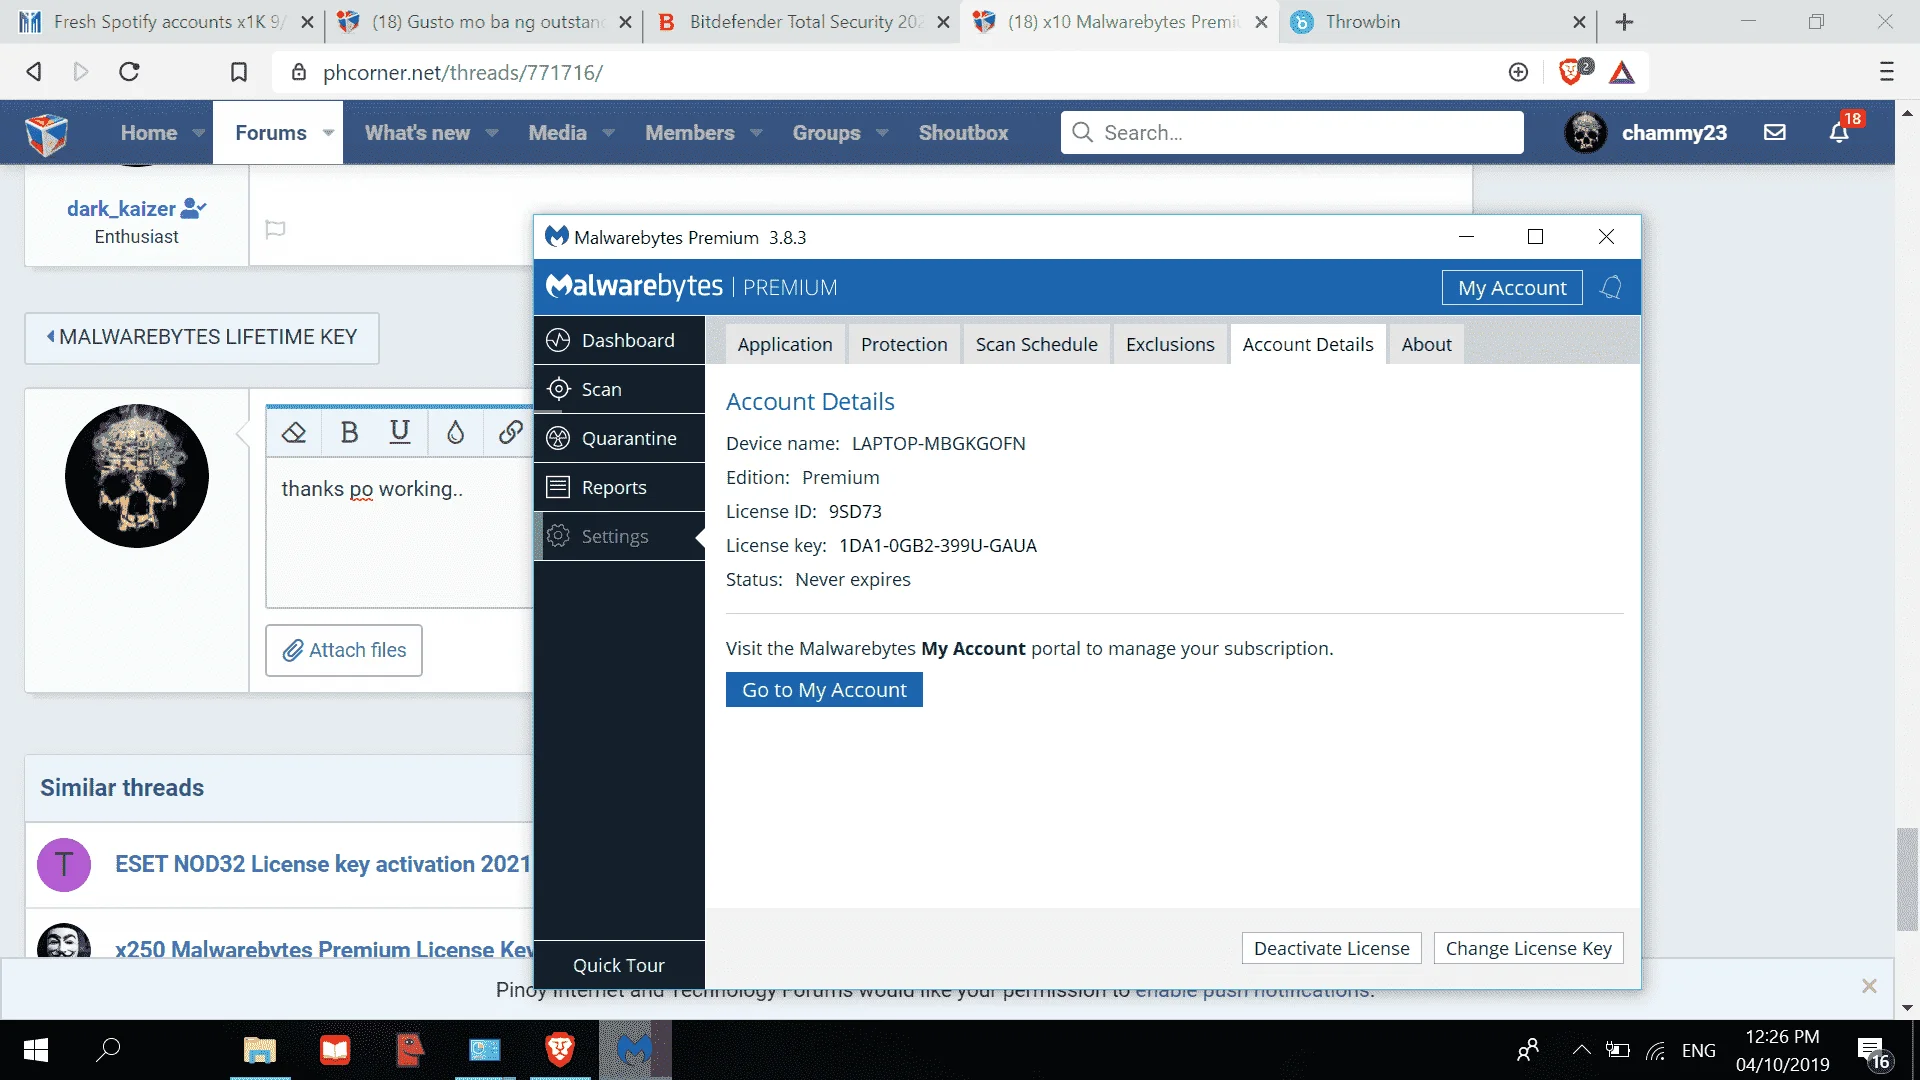This screenshot has width=1920, height=1080.
Task: Open MALWAREBYTES LIFETIME KEY thread link
Action: [x=202, y=338]
